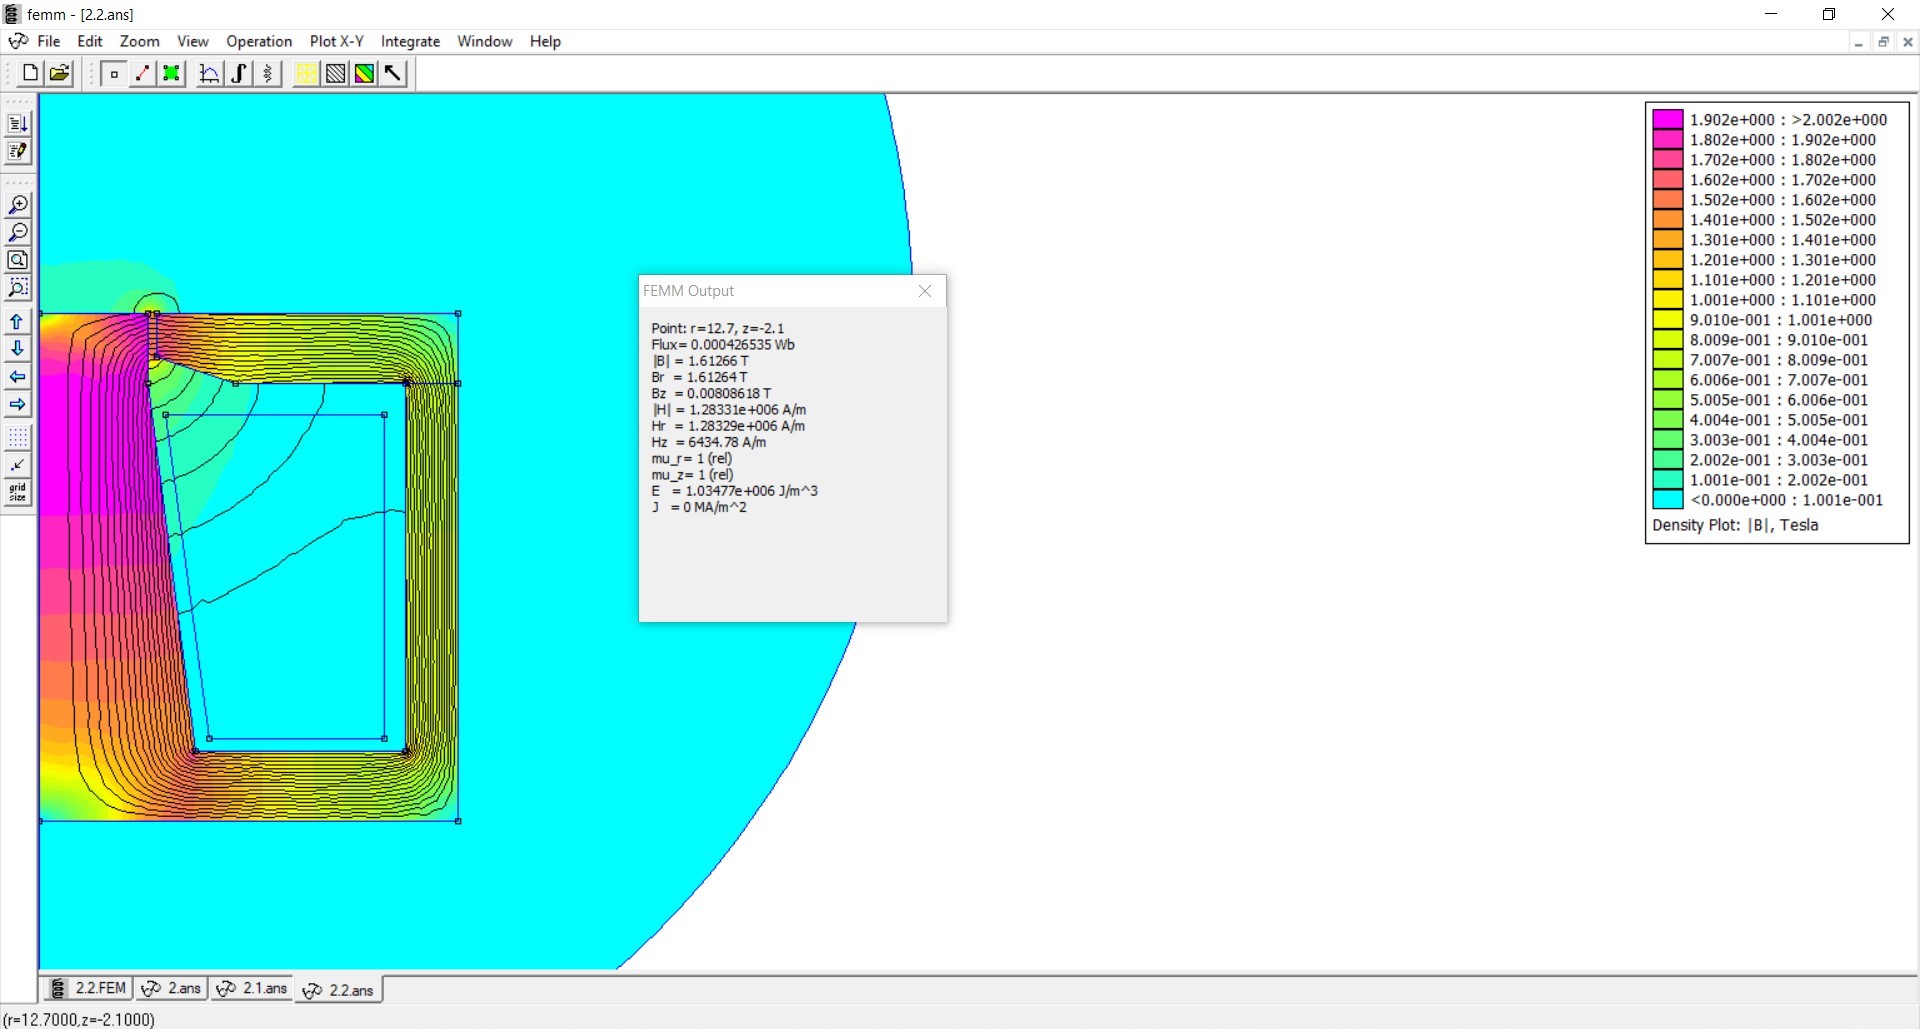Click the Br = 1.61264 T line
This screenshot has height=1029, width=1920.
pos(699,377)
